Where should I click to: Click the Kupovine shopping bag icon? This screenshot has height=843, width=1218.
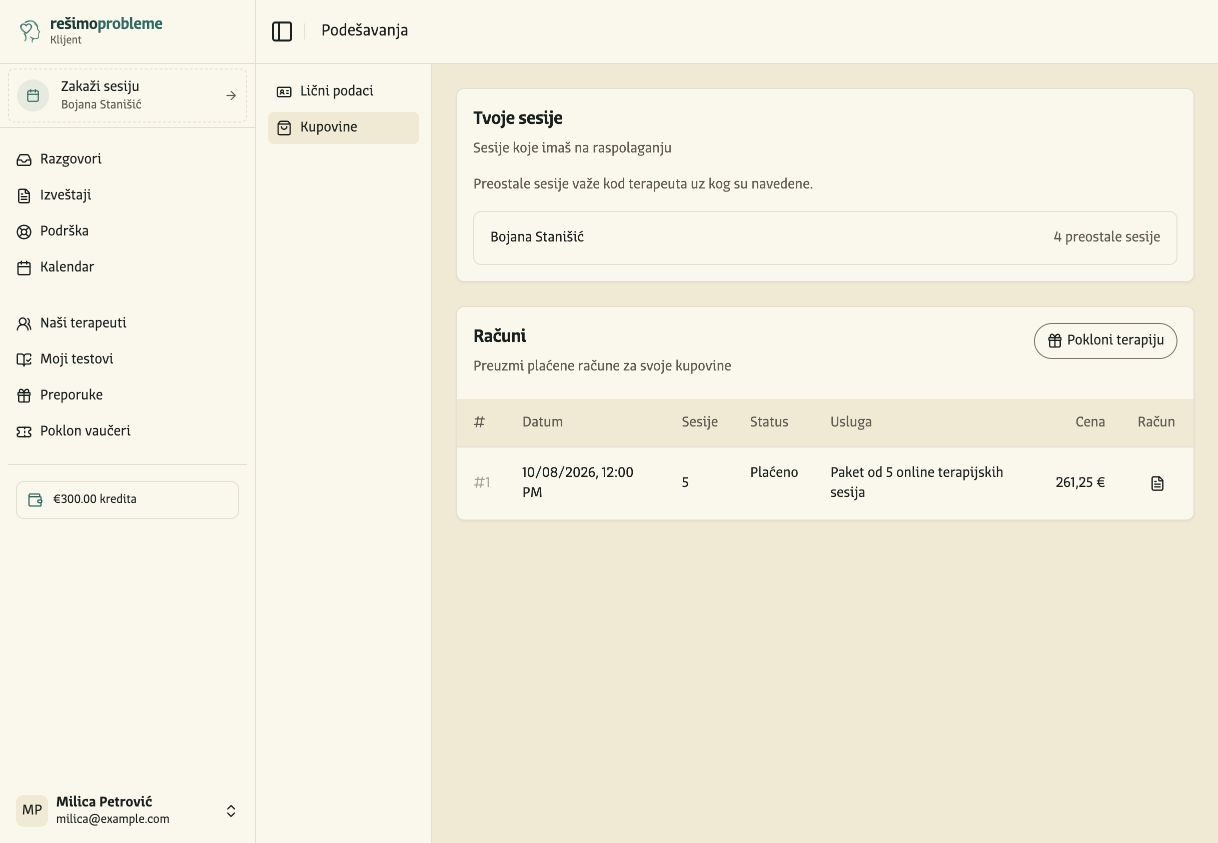284,127
